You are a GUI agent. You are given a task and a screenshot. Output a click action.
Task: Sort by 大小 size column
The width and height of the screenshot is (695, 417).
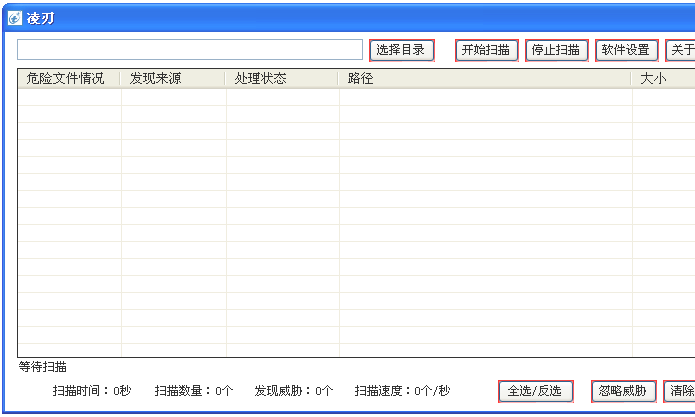652,78
